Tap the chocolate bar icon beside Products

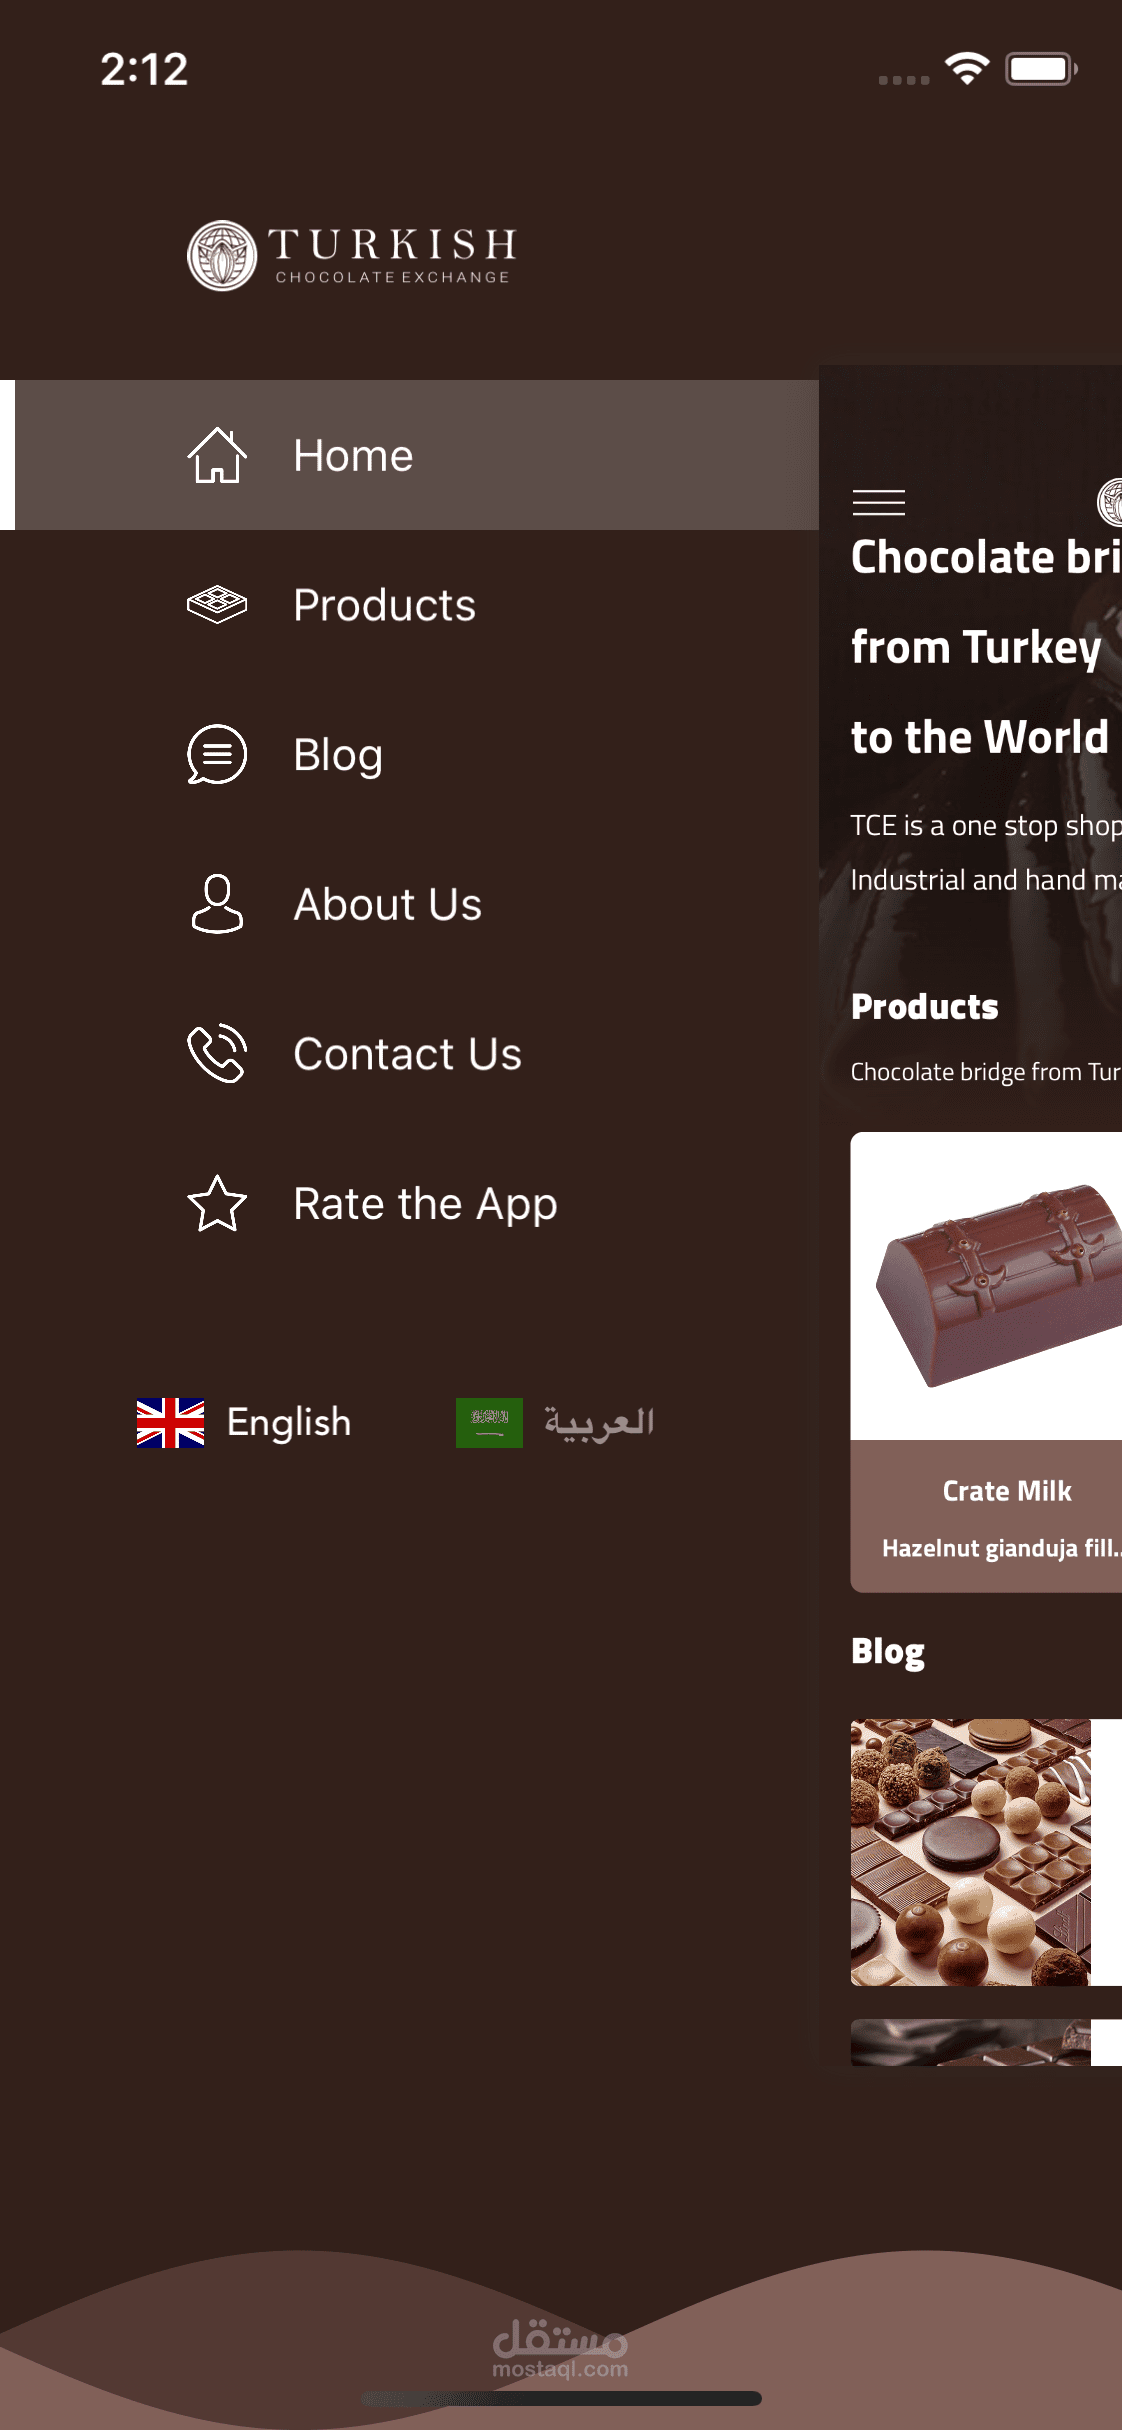[x=217, y=605]
